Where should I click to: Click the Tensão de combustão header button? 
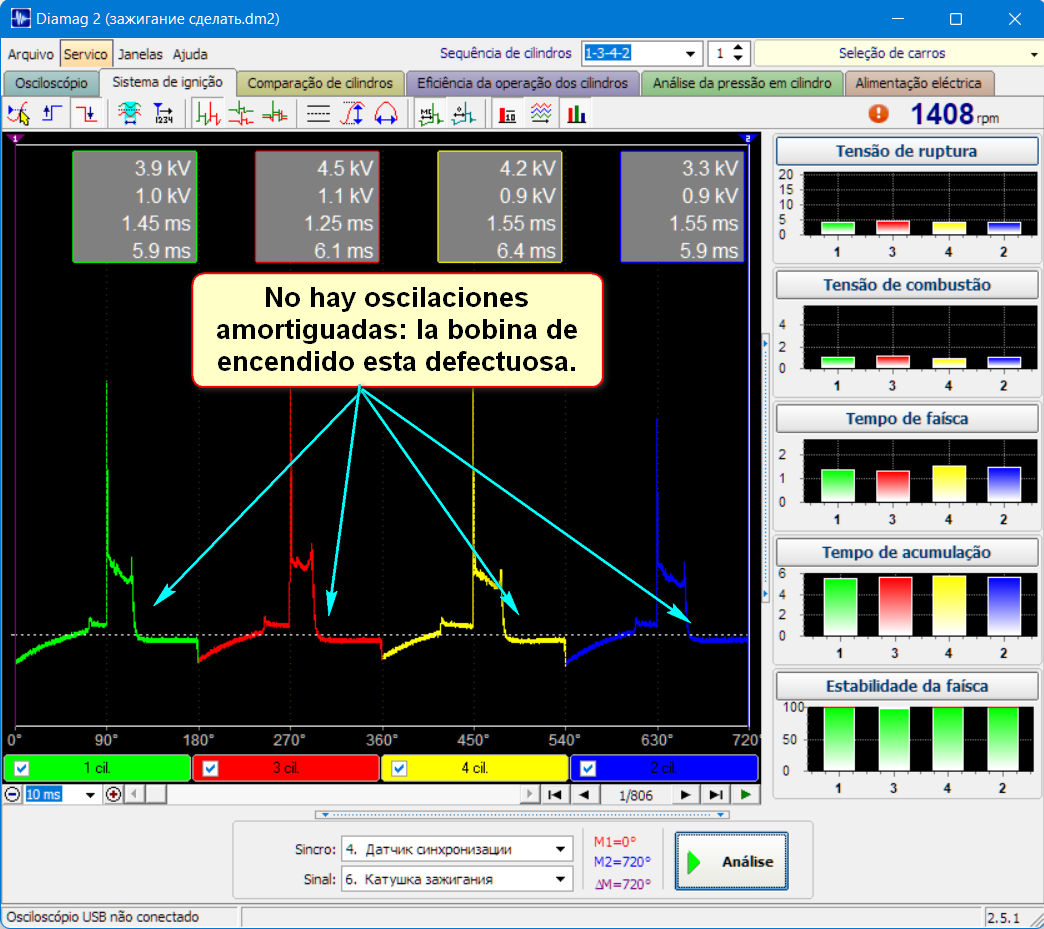pyautogui.click(x=906, y=285)
